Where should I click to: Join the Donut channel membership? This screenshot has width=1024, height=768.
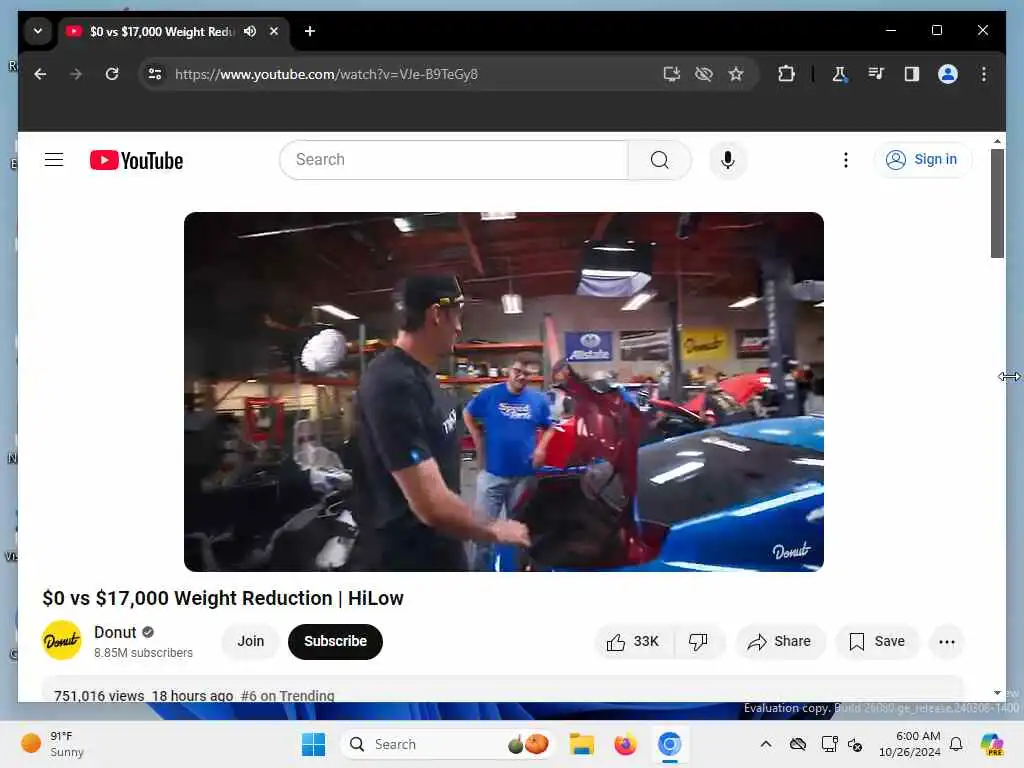coord(251,641)
